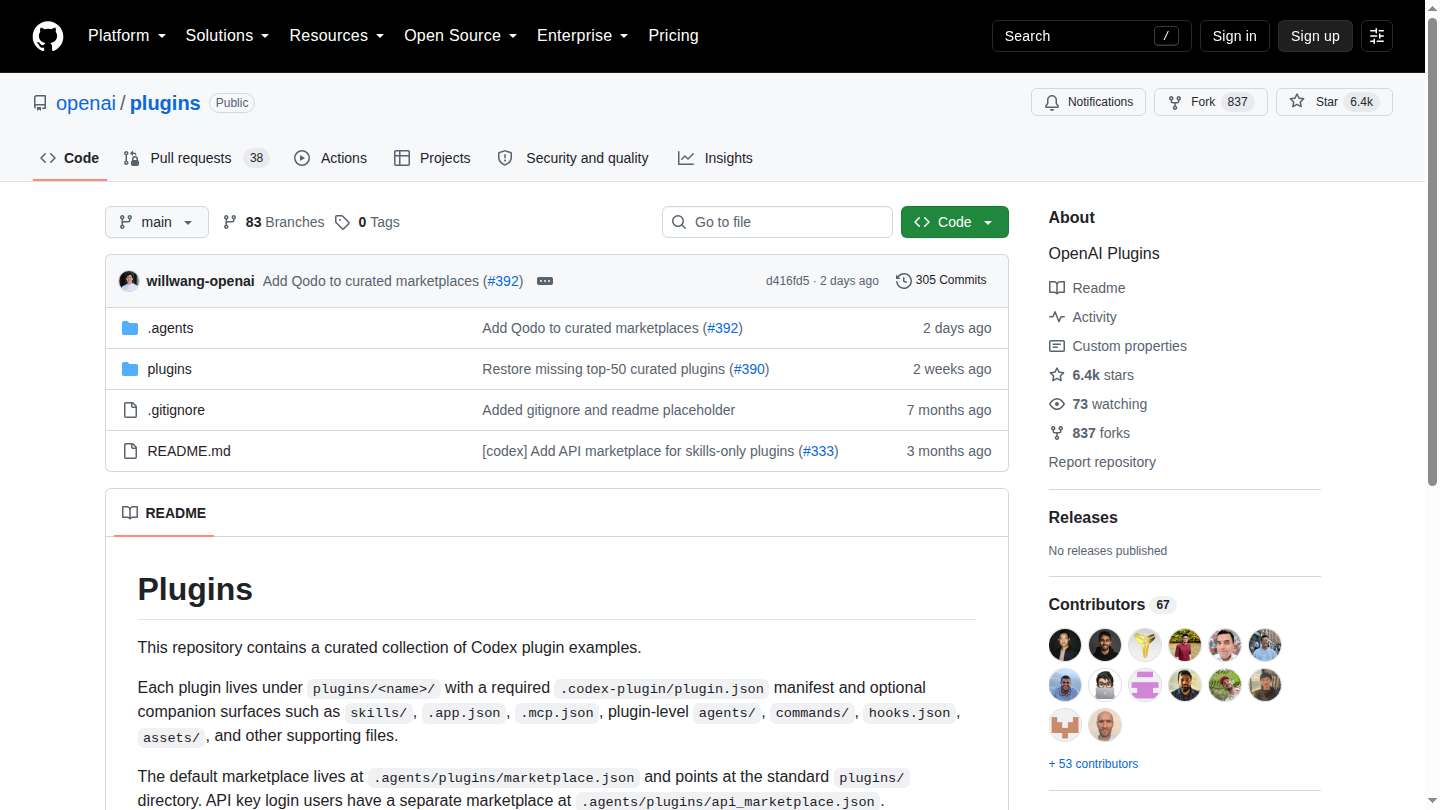Open the README.md file name
Viewport: 1440px width, 810px height.
coord(189,451)
